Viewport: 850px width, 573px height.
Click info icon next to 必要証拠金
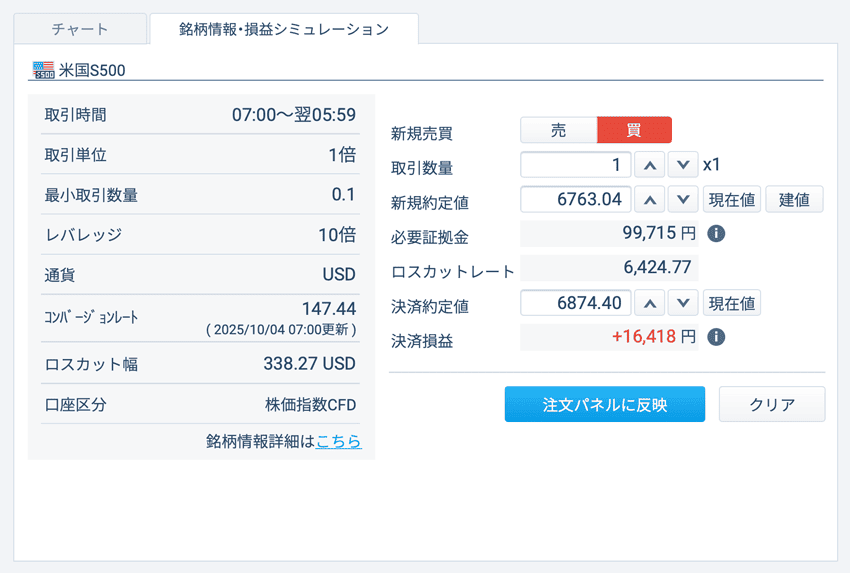click(x=716, y=234)
